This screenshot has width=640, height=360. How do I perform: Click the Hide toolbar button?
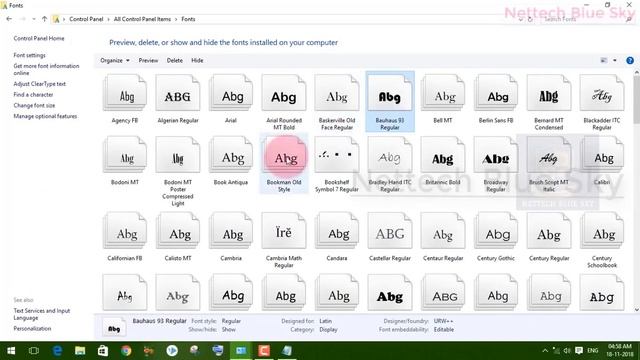197,60
